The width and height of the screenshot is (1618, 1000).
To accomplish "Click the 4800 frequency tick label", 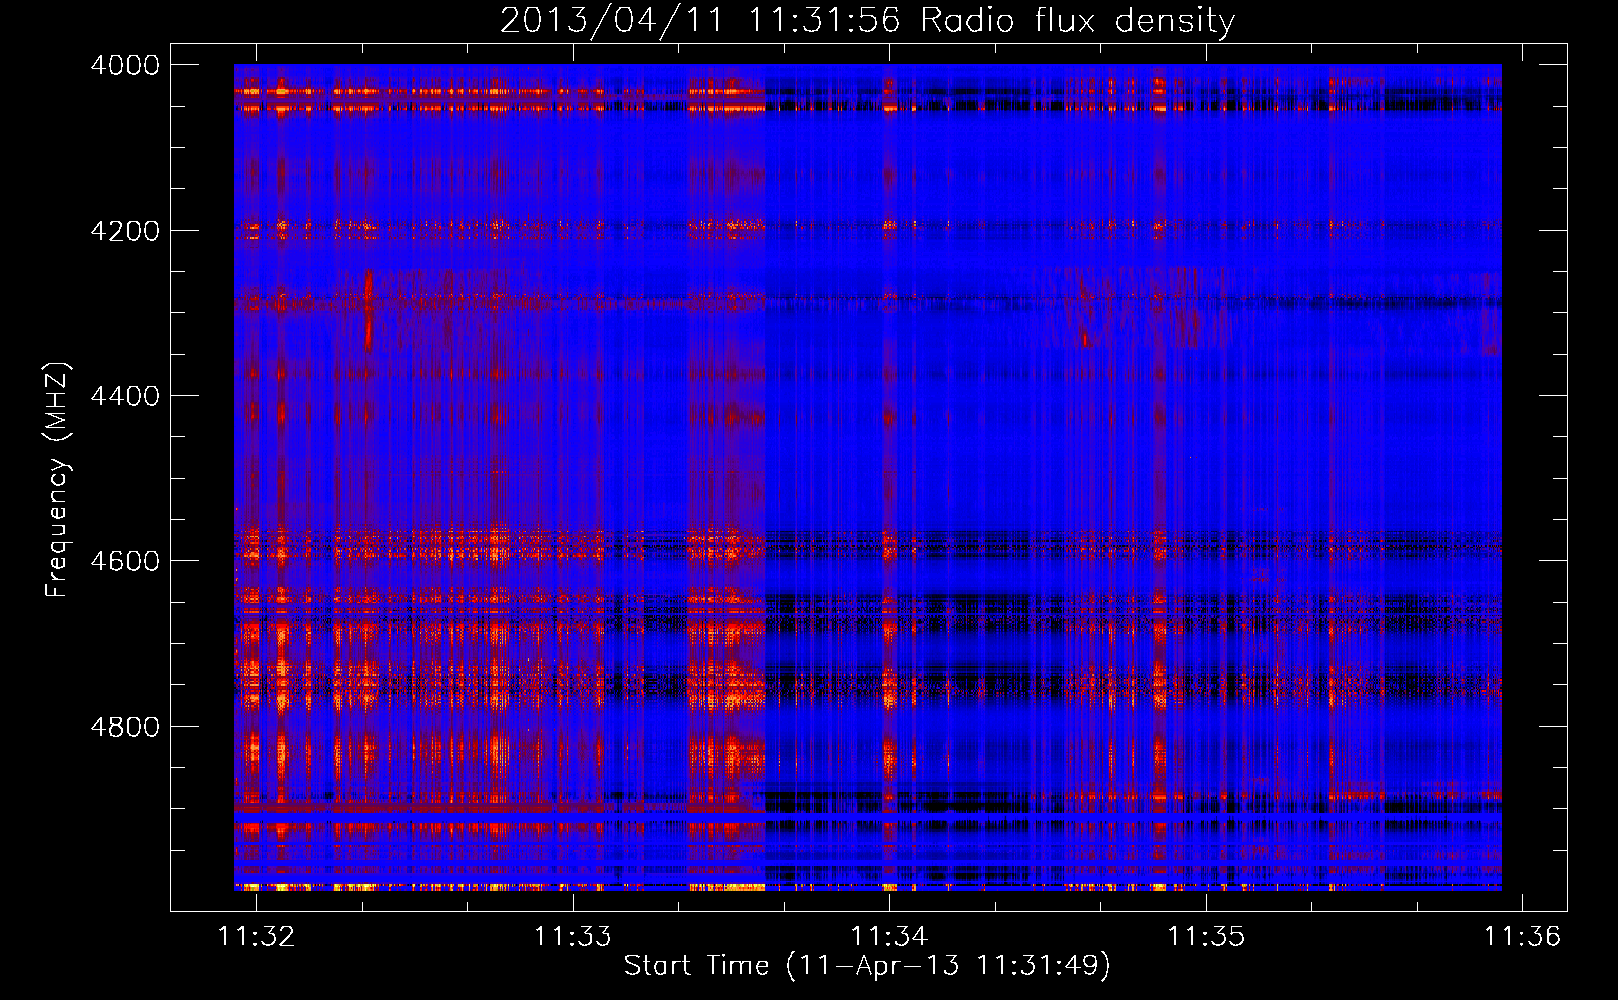I will pyautogui.click(x=125, y=727).
